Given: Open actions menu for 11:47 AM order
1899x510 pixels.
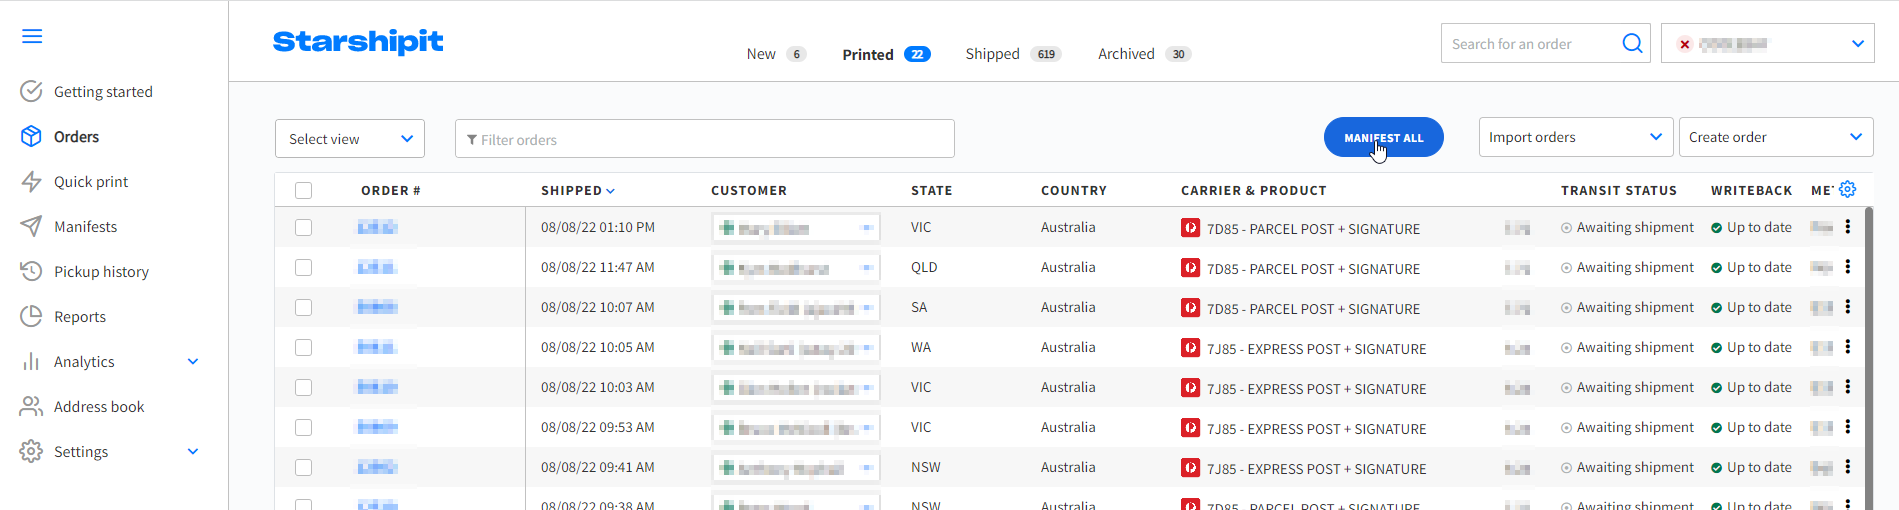Looking at the screenshot, I should point(1848,267).
